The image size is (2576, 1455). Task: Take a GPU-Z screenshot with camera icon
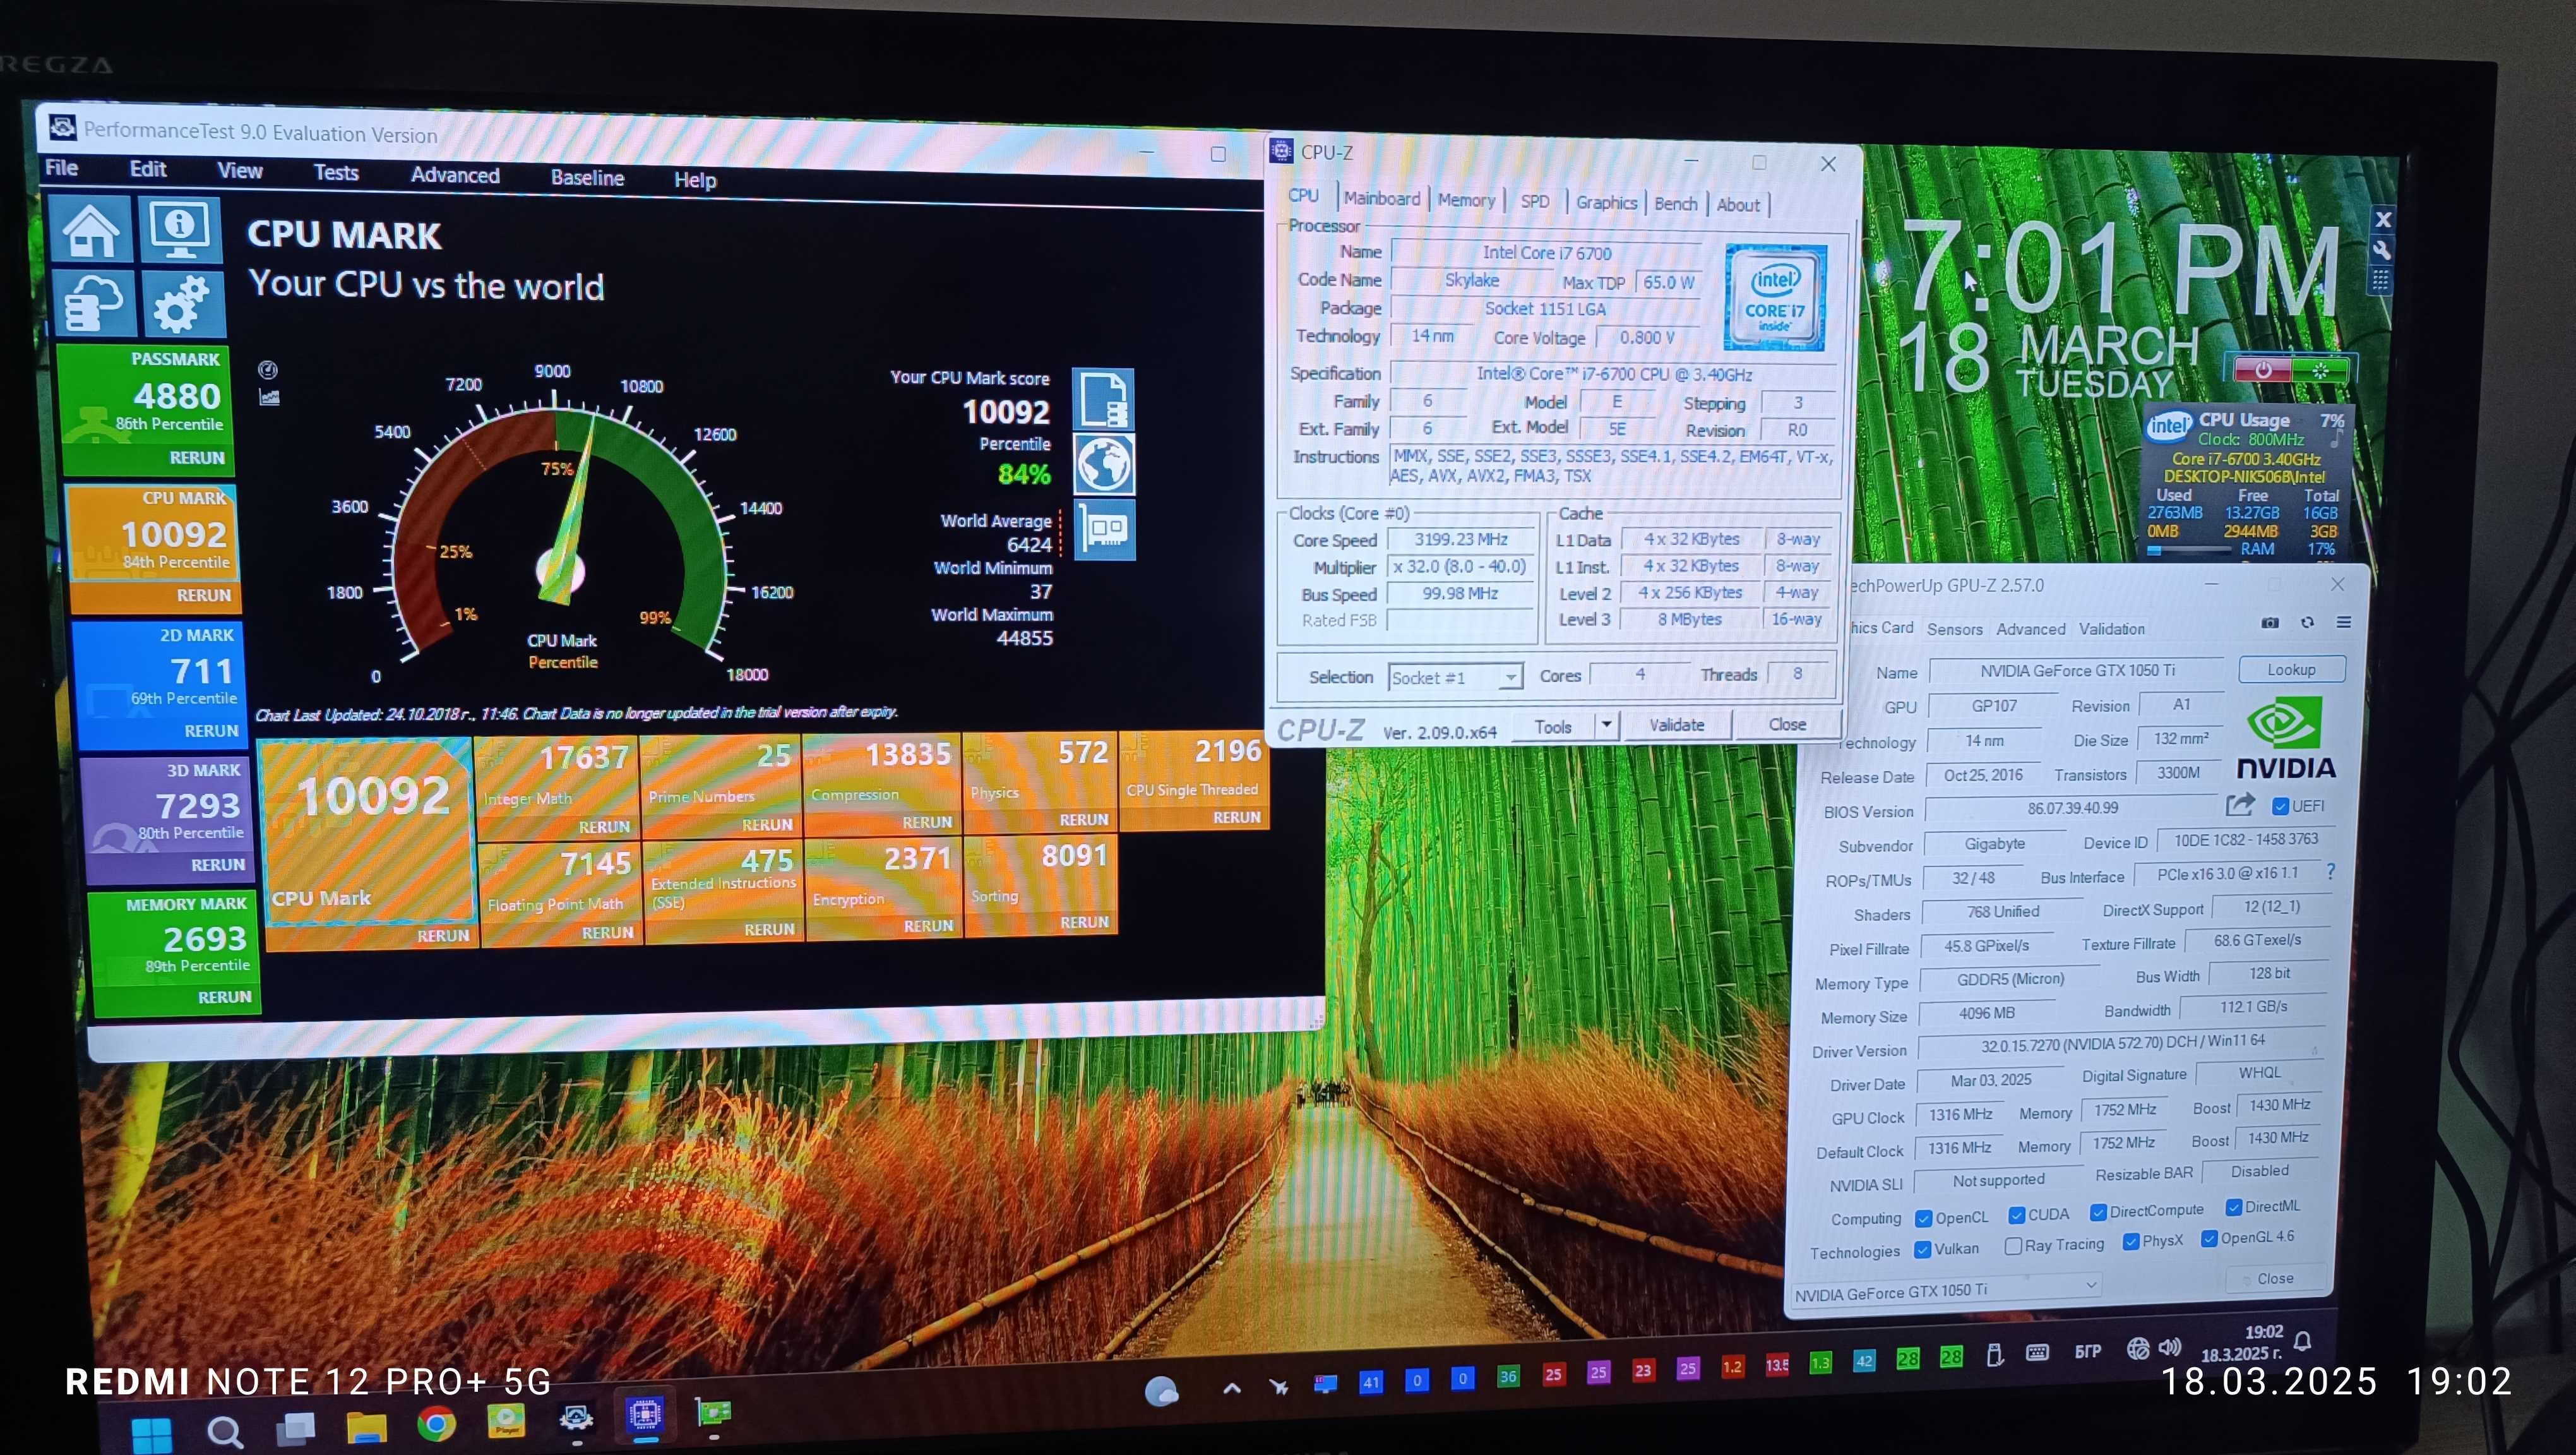point(2270,622)
